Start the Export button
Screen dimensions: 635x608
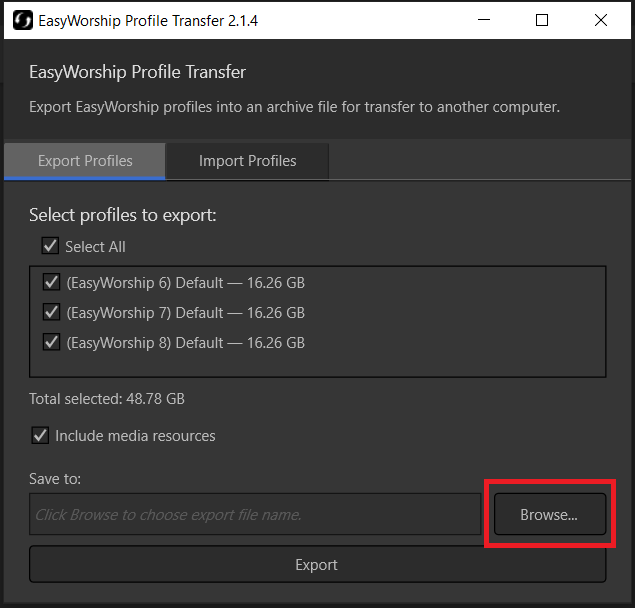(318, 564)
